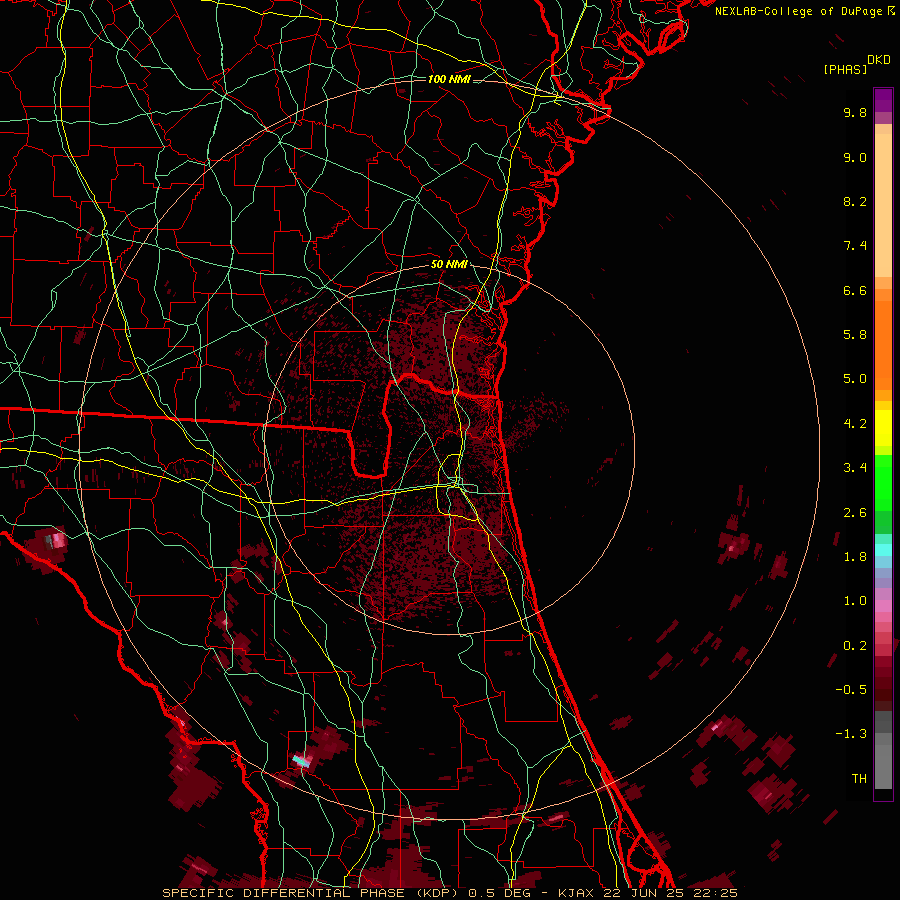Select the 9.0 value on color scale

(855, 157)
